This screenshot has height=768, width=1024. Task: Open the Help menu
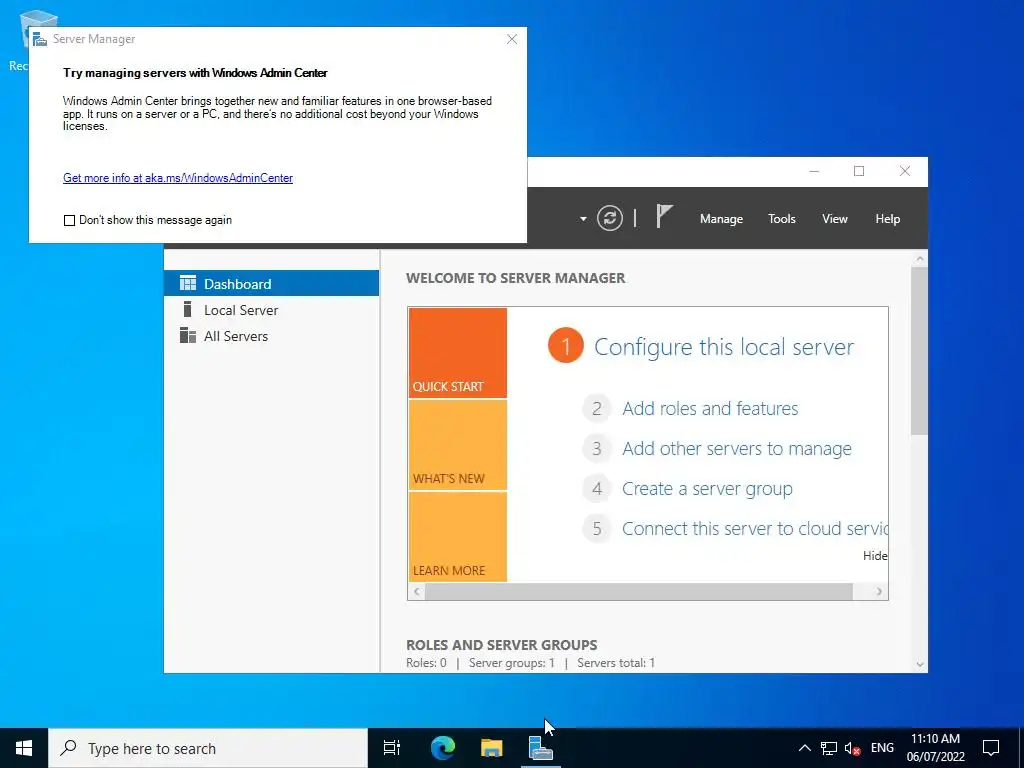888,219
